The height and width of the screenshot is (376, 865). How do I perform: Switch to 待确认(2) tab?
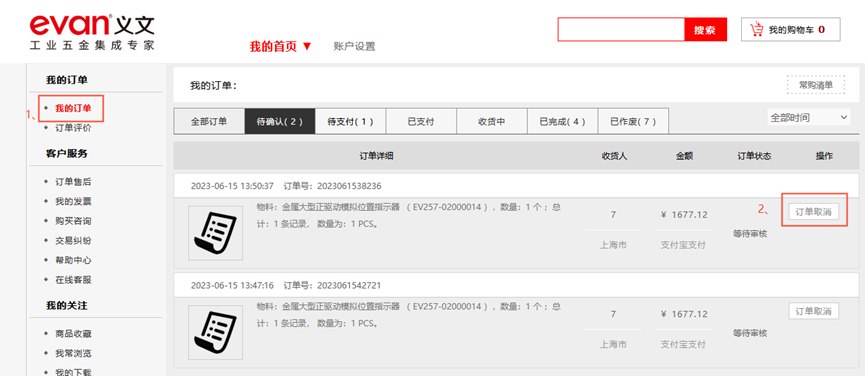(x=280, y=121)
